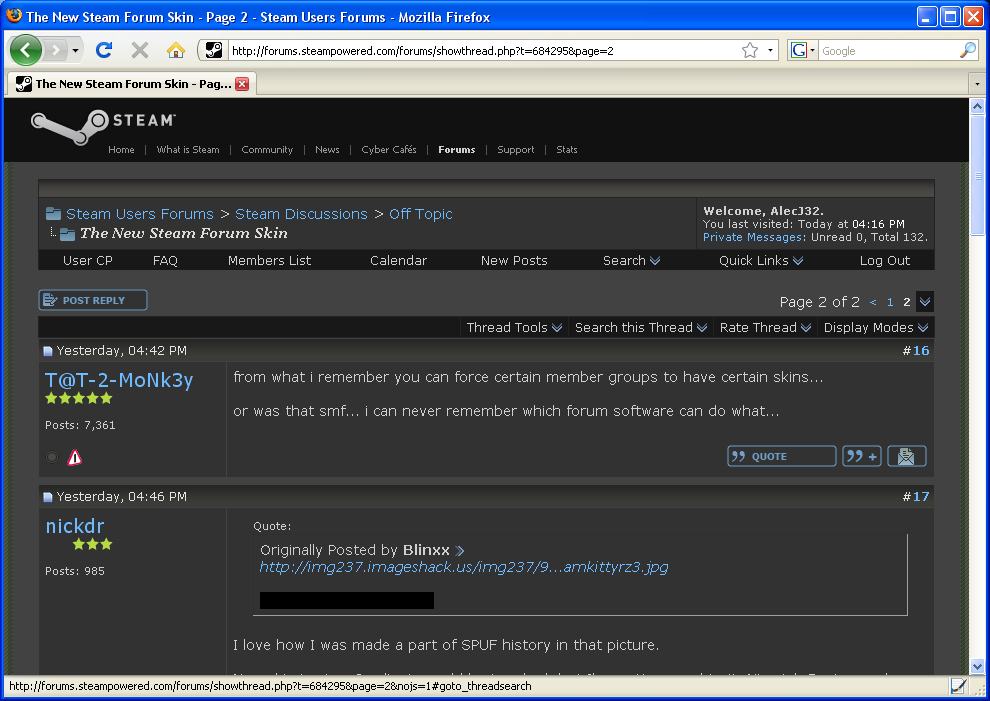990x701 pixels.
Task: Open the Post Reply button with pencil icon
Action: 92,299
